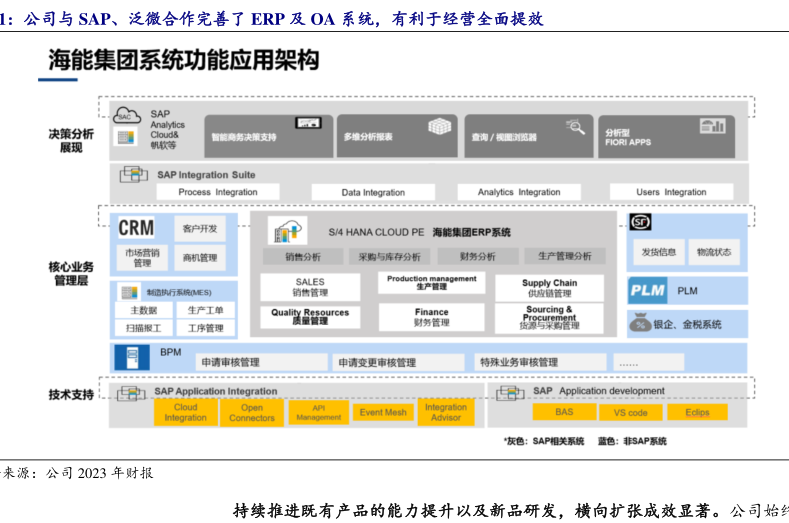This screenshot has height=523, width=789.
Task: Click the Users Integration box
Action: click(x=671, y=192)
